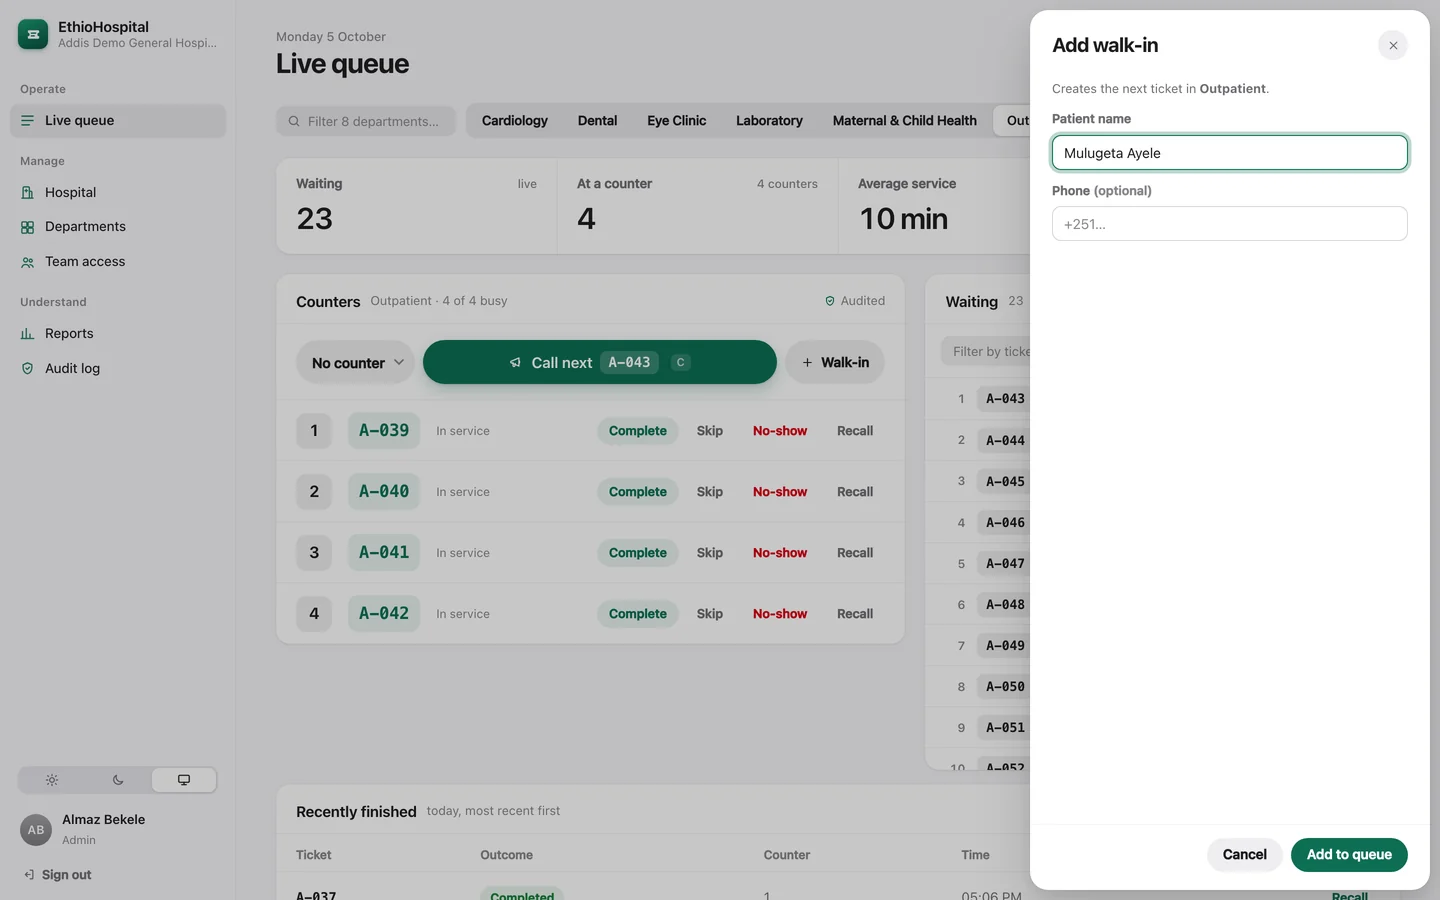Select light theme sun icon

click(52, 780)
